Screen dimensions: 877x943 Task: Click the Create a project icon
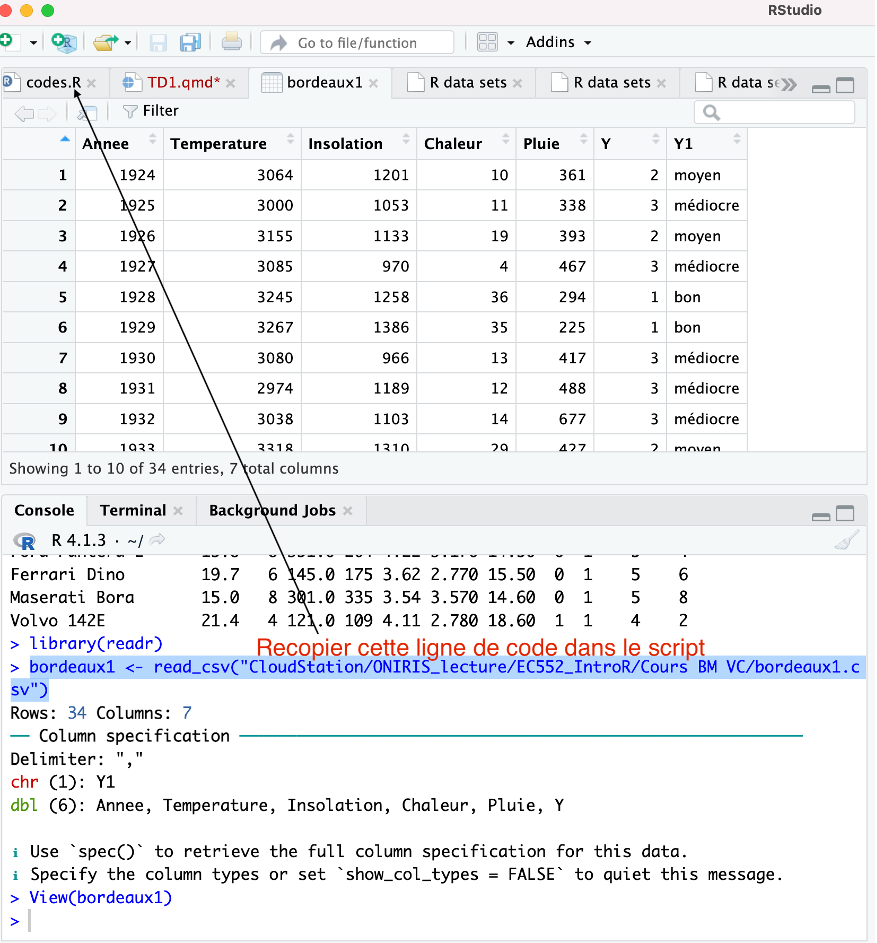pyautogui.click(x=63, y=42)
